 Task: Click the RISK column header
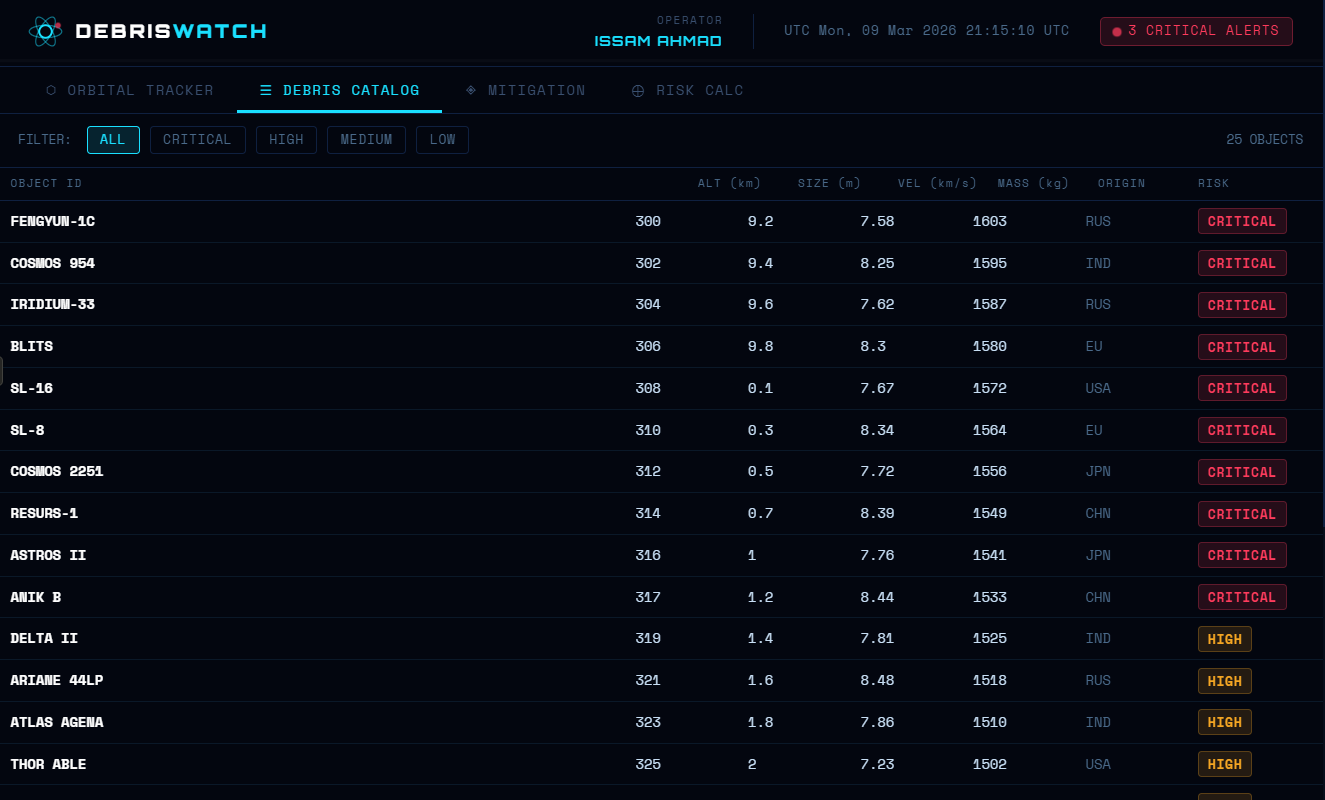(x=1214, y=184)
